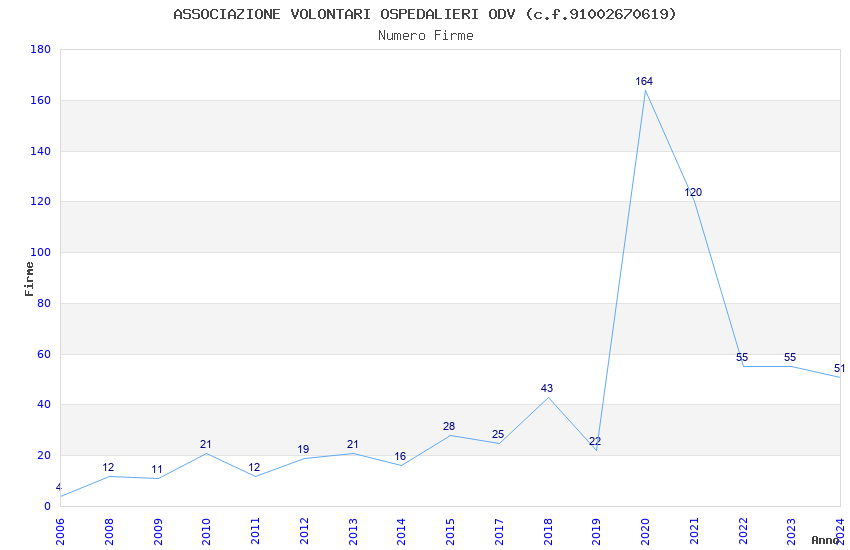Click the 51 data label for 2024

click(839, 368)
